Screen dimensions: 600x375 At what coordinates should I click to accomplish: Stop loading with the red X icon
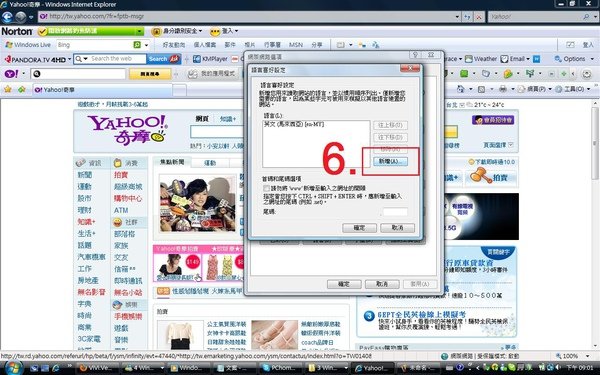click(479, 17)
